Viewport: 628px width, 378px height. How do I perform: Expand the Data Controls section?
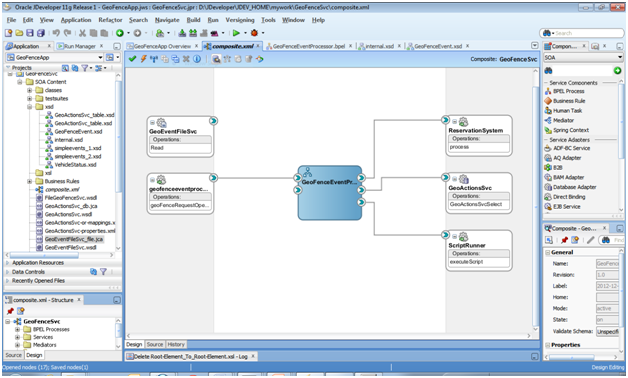(8, 272)
